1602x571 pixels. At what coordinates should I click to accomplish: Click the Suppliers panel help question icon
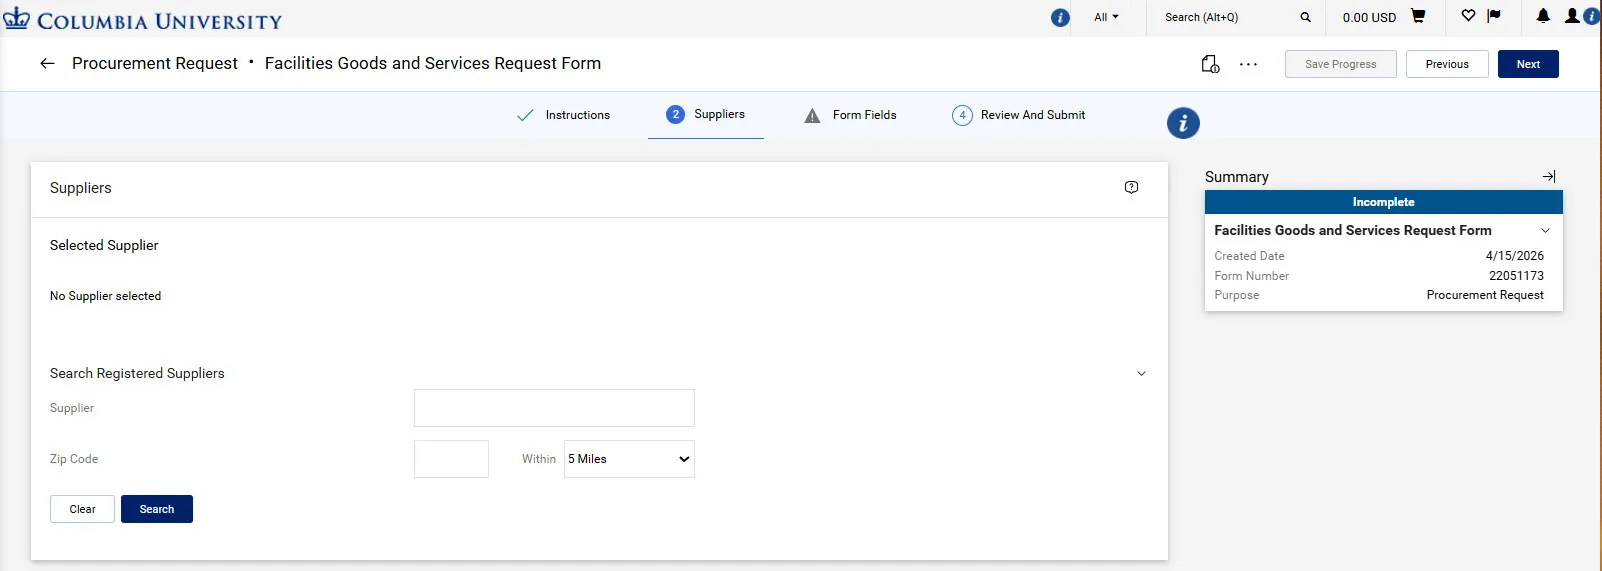1131,187
